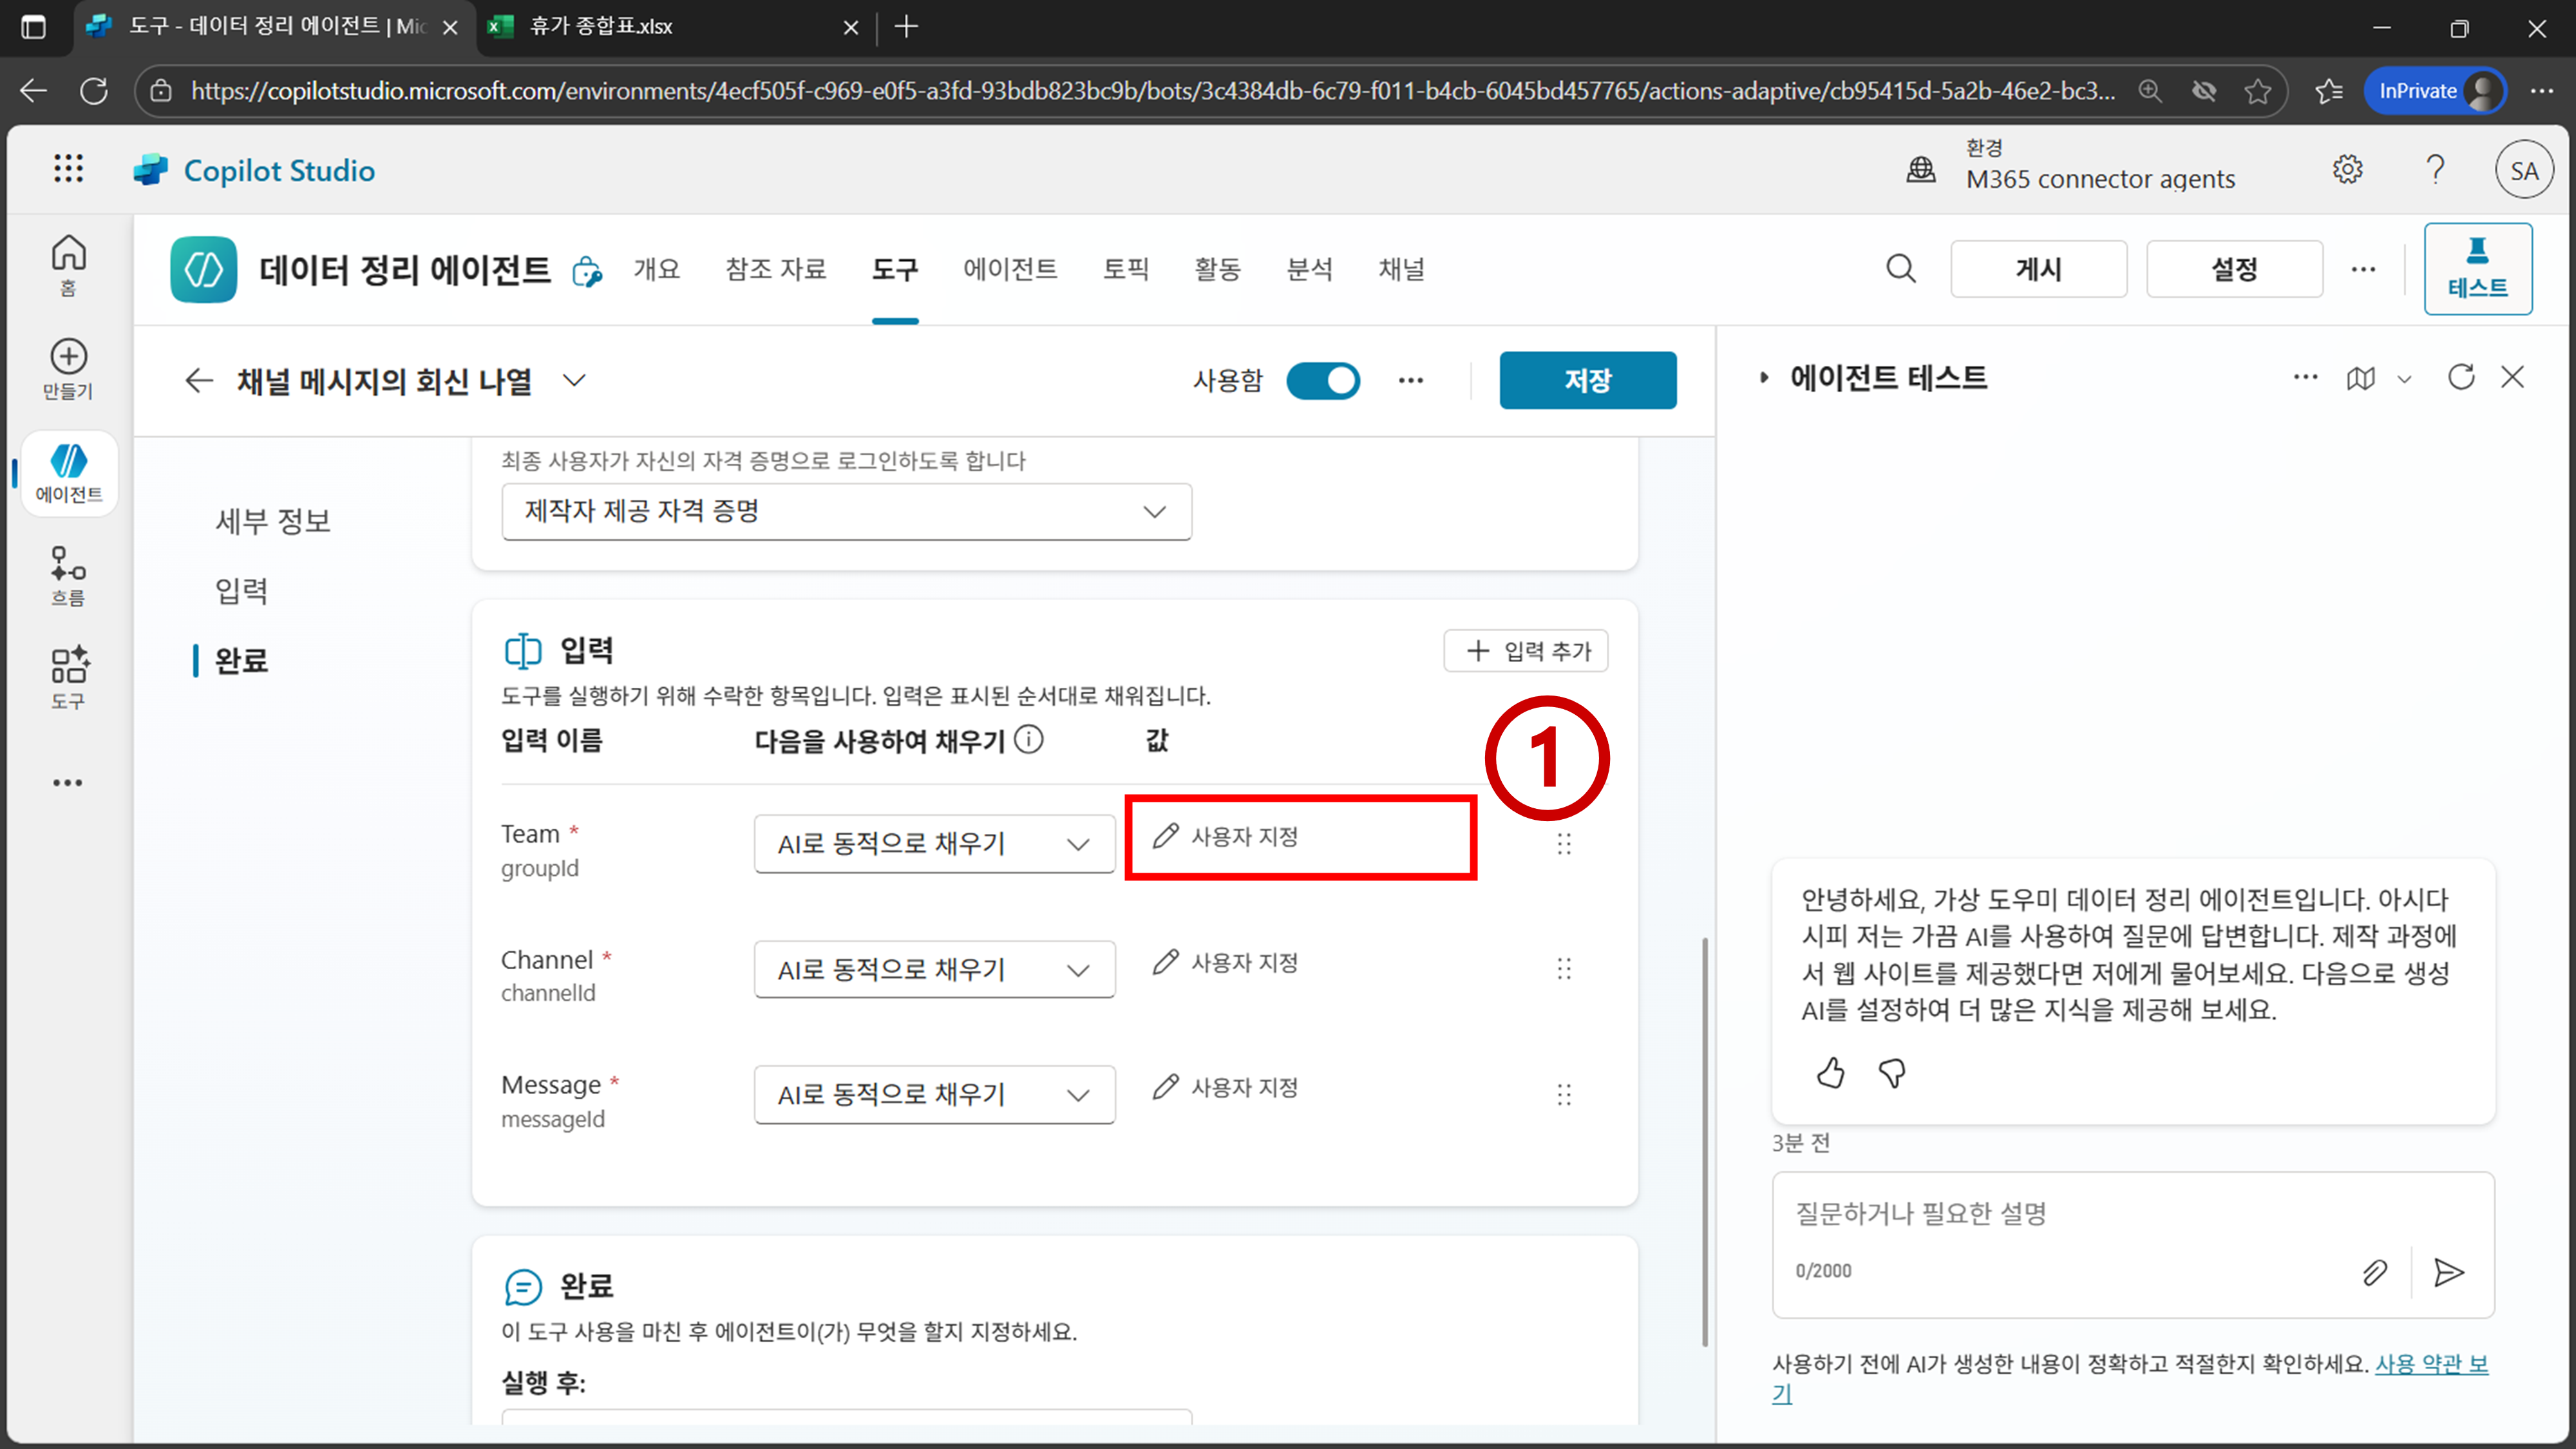Open the conversation map icon in test panel
The image size is (2576, 1449).
click(x=2360, y=378)
